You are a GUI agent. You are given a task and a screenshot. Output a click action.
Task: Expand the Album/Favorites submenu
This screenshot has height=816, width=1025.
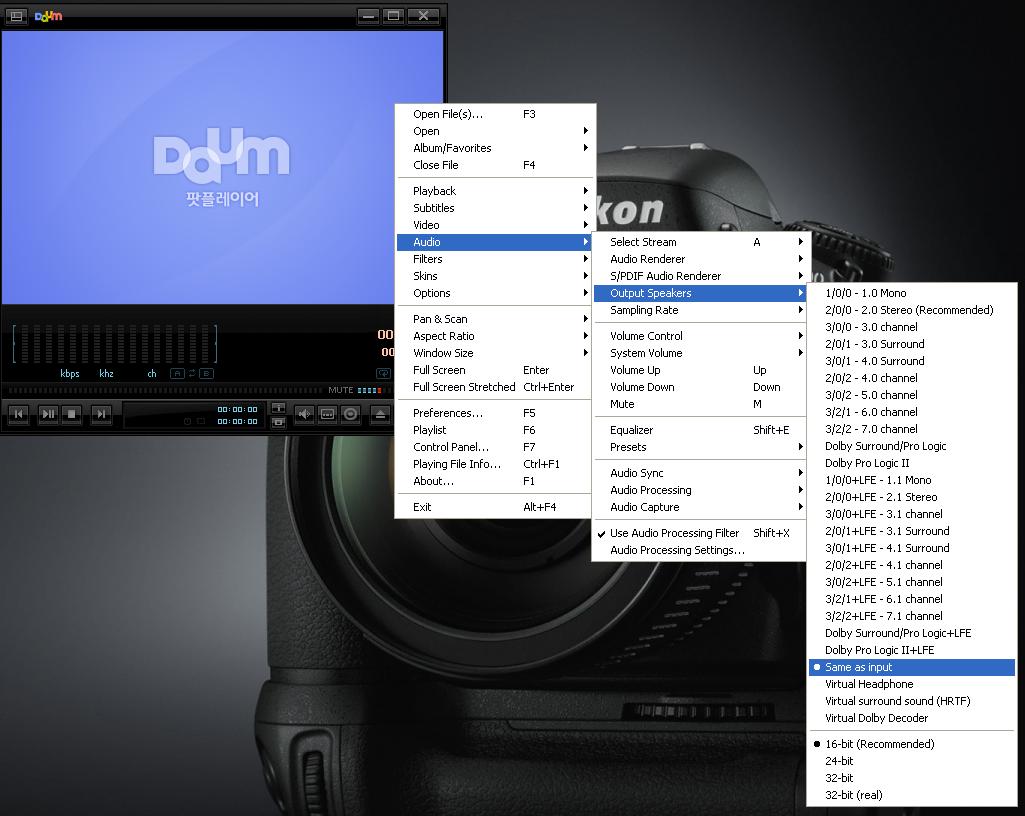click(496, 148)
